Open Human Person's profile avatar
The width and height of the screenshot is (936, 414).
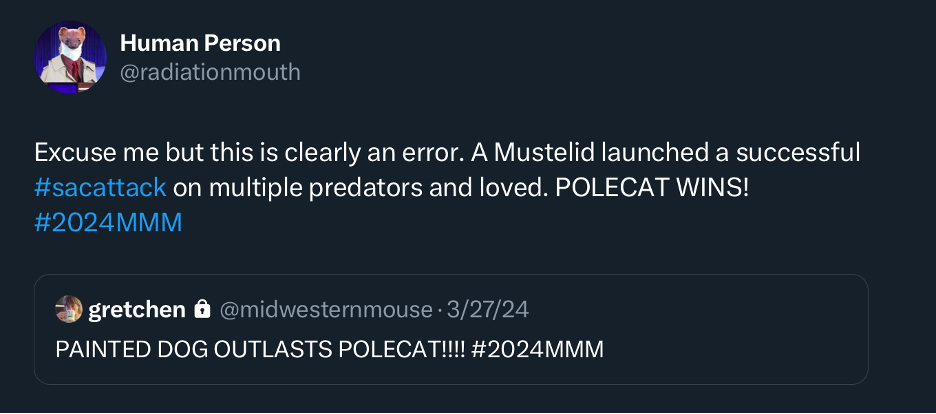pyautogui.click(x=70, y=57)
